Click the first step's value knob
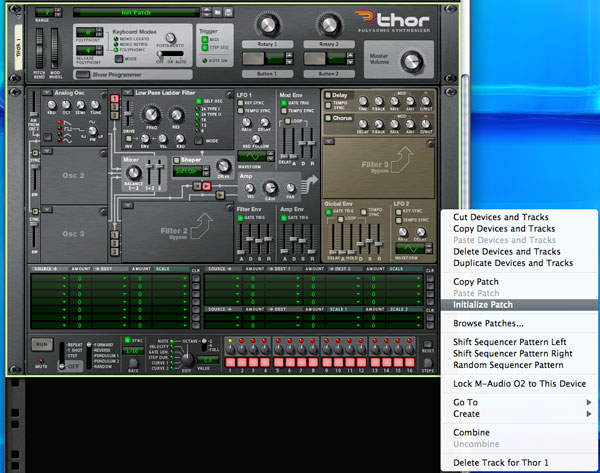 click(230, 349)
